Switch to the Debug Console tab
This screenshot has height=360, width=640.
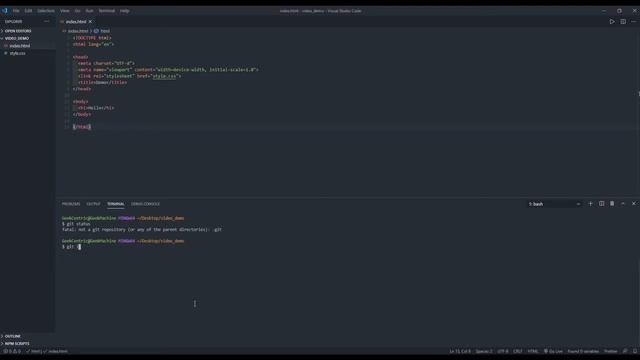[145, 204]
